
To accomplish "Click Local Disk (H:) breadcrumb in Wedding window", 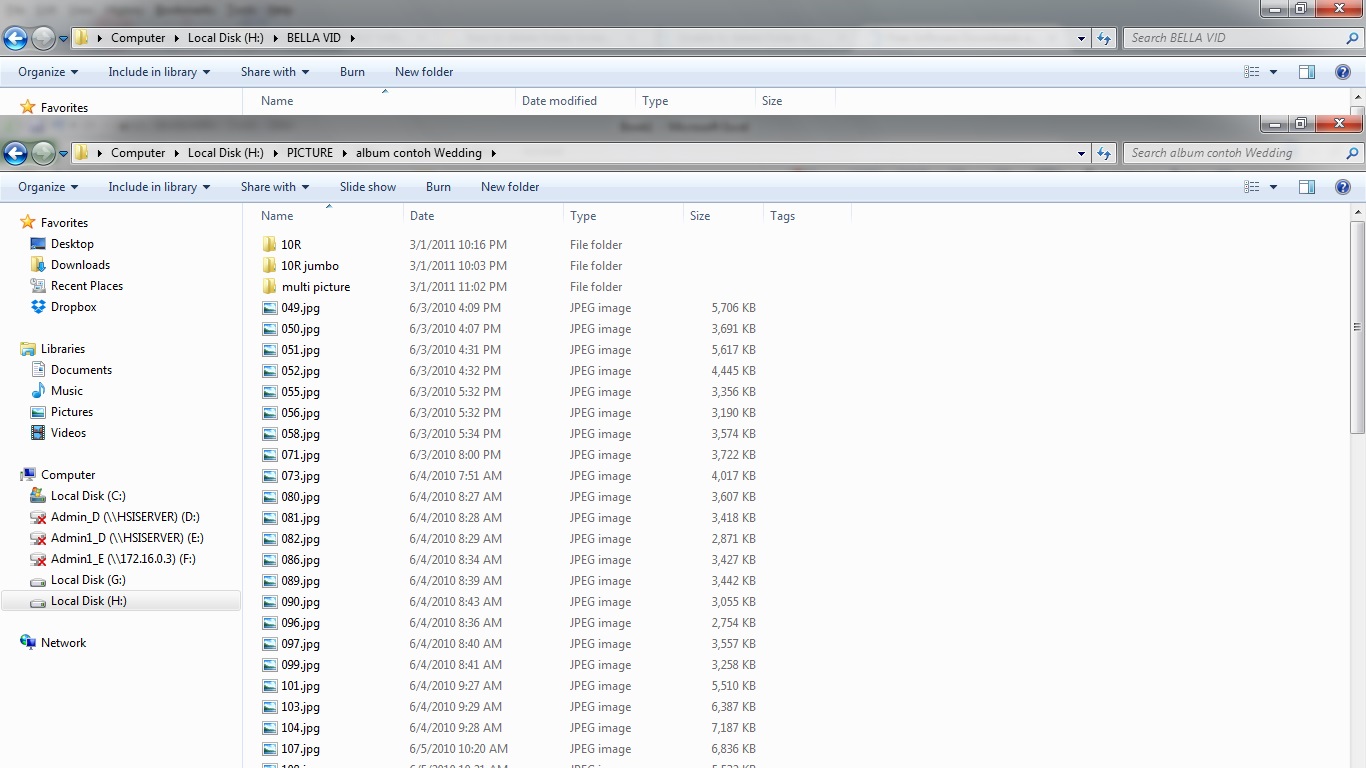I will [226, 153].
